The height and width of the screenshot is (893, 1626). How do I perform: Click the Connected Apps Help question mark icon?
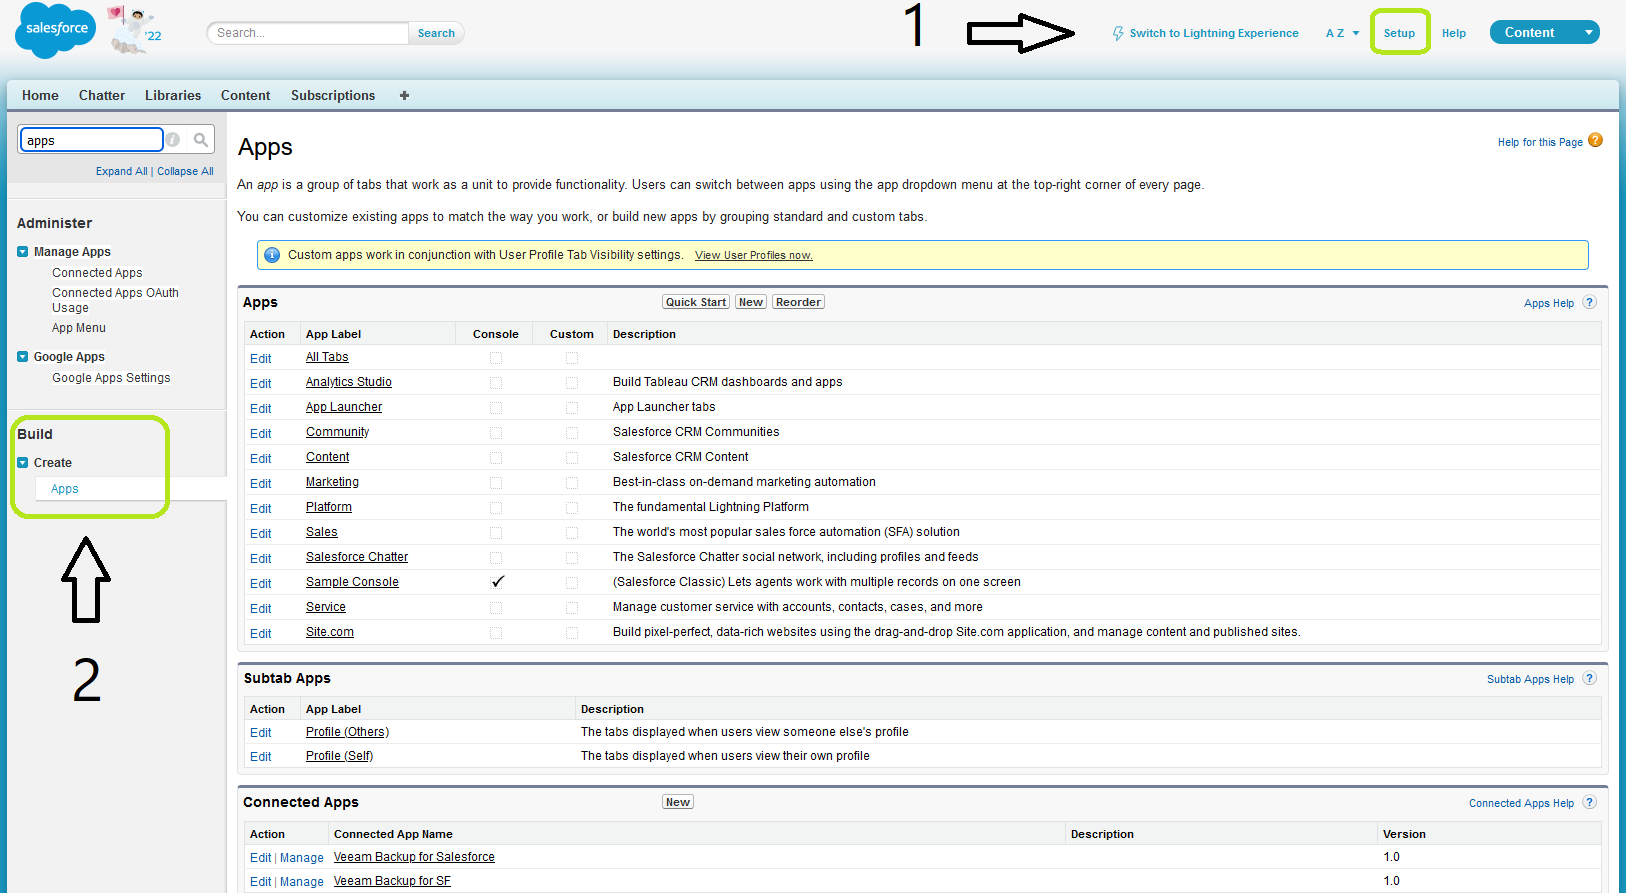pos(1590,802)
